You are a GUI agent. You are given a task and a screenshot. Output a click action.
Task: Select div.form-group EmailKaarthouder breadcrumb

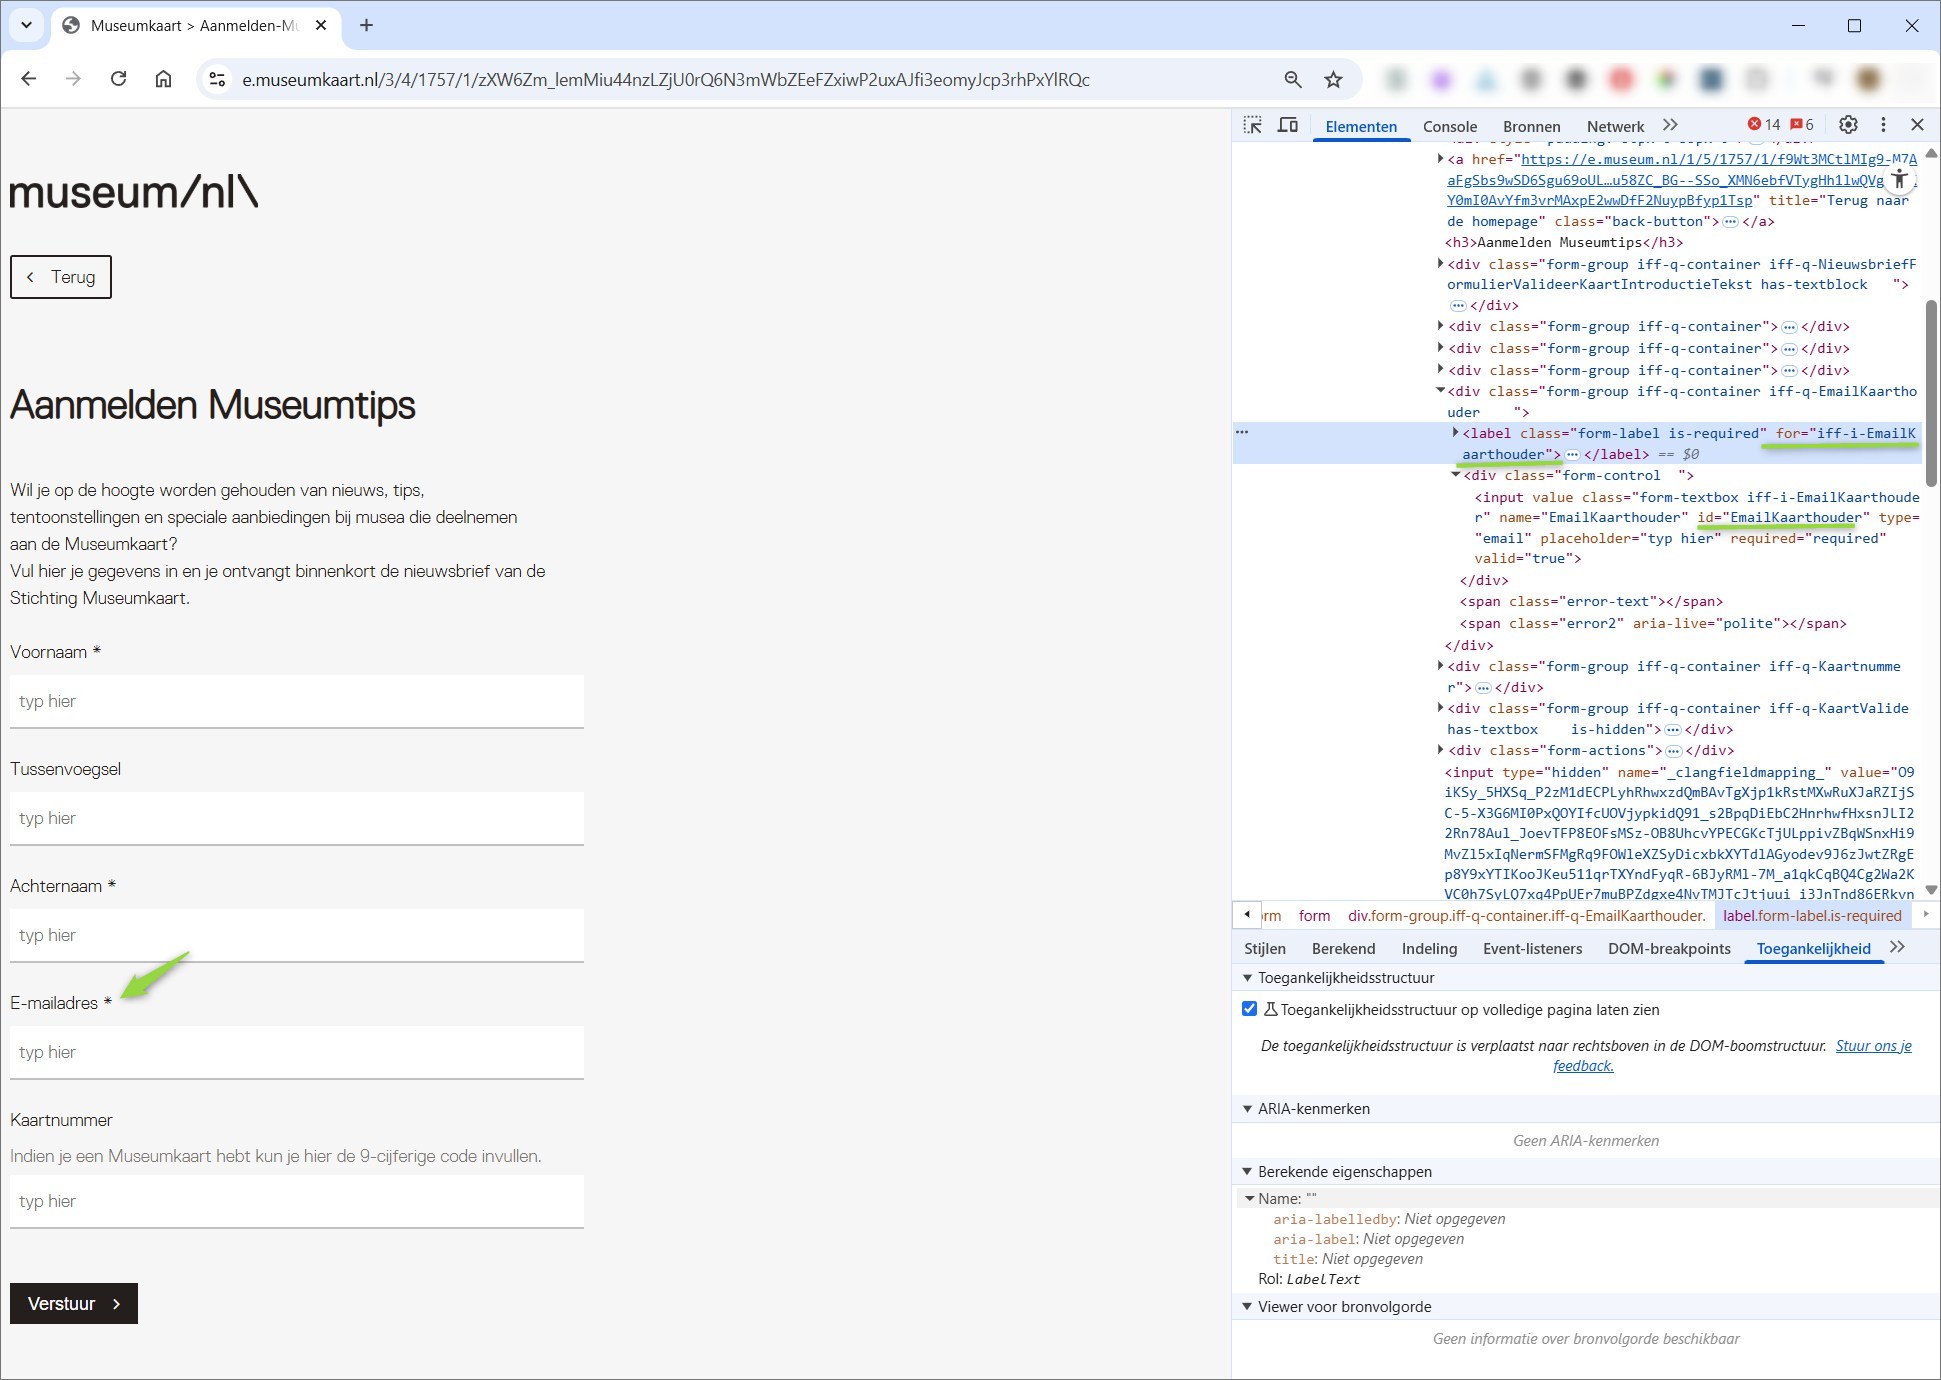coord(1526,915)
